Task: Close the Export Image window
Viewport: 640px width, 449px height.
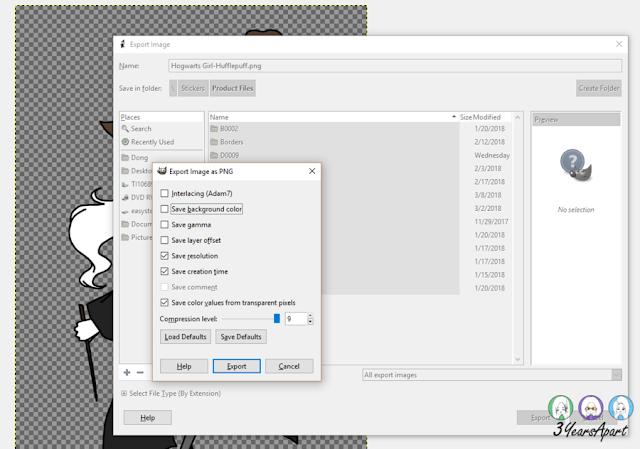Action: point(619,44)
